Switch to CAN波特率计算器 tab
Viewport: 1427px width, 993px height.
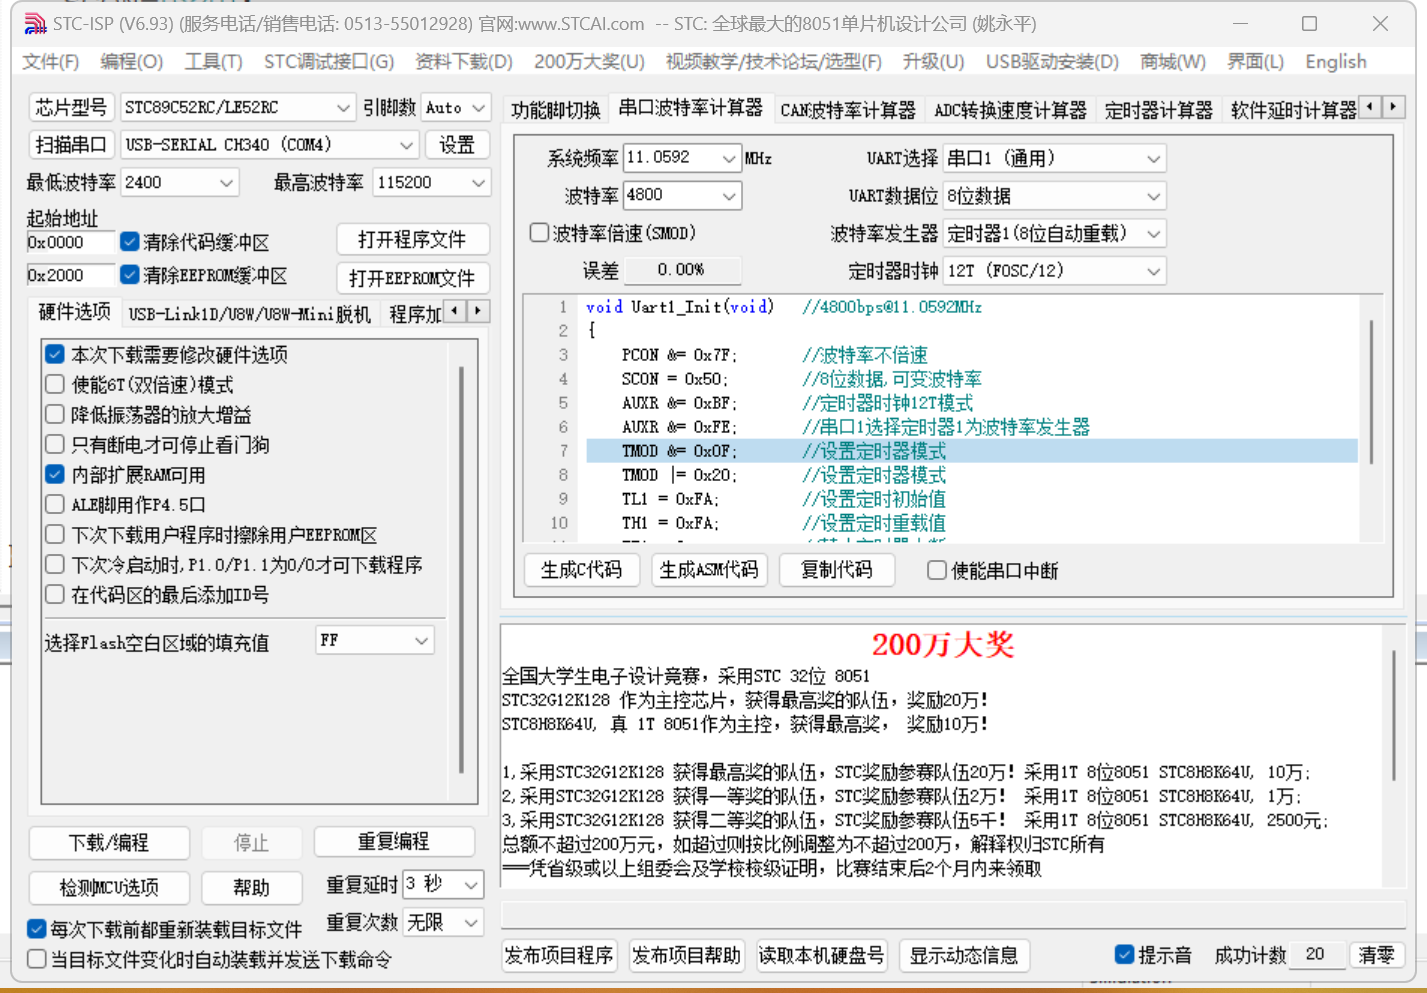tap(848, 110)
